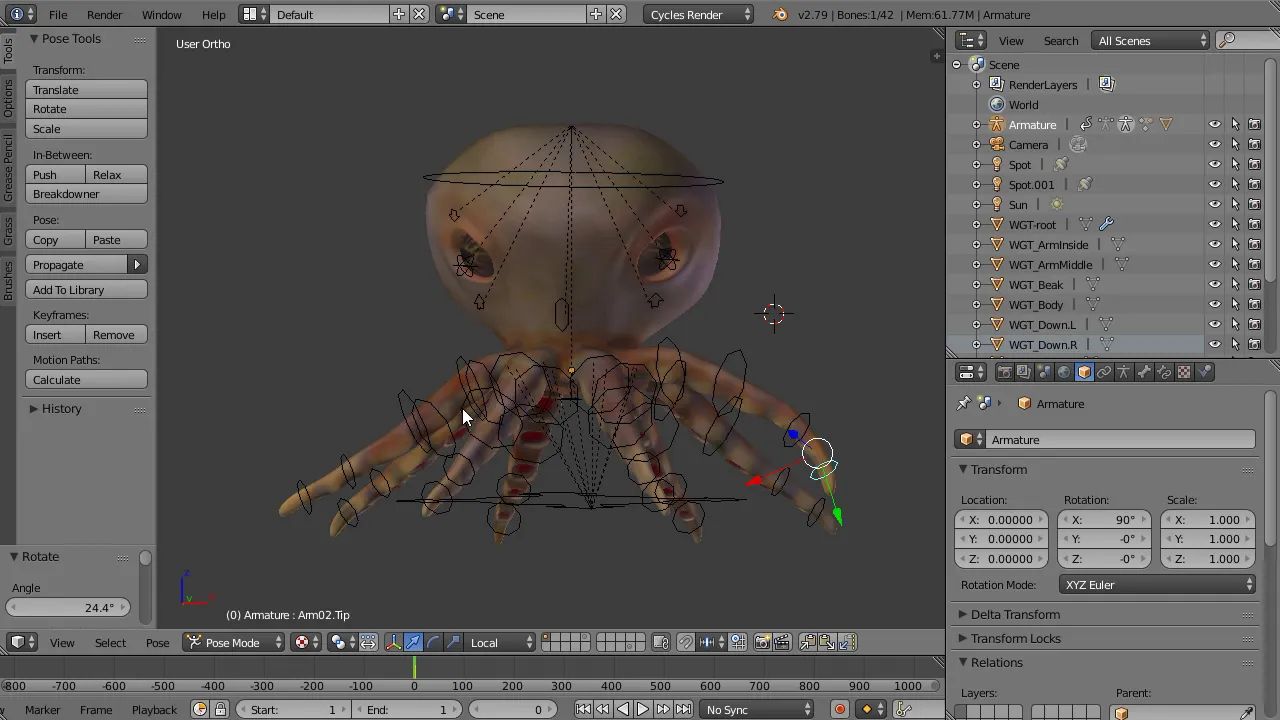Expand the Armature tree item in outliner

pos(977,125)
